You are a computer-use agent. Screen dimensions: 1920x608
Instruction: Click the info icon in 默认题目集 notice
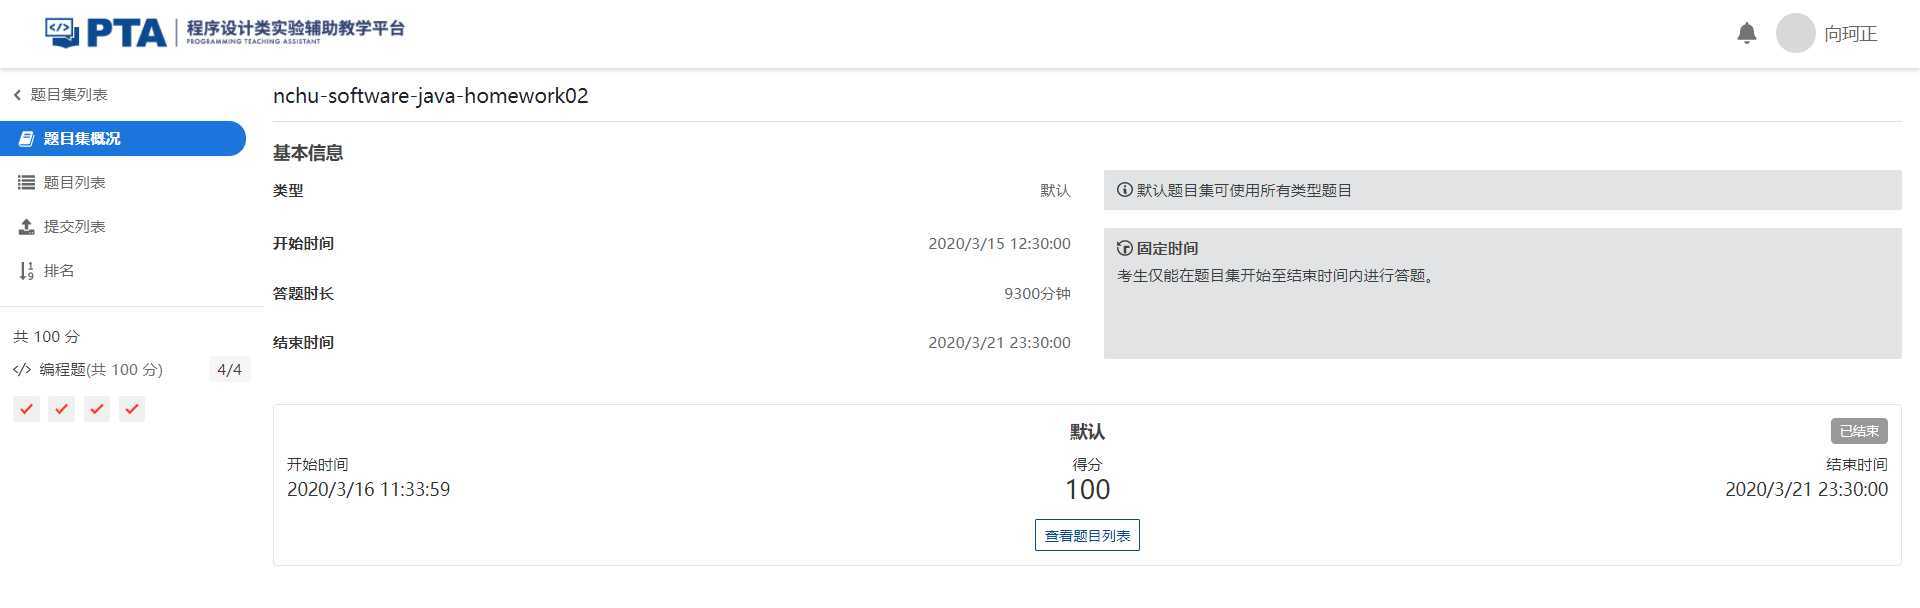1125,190
